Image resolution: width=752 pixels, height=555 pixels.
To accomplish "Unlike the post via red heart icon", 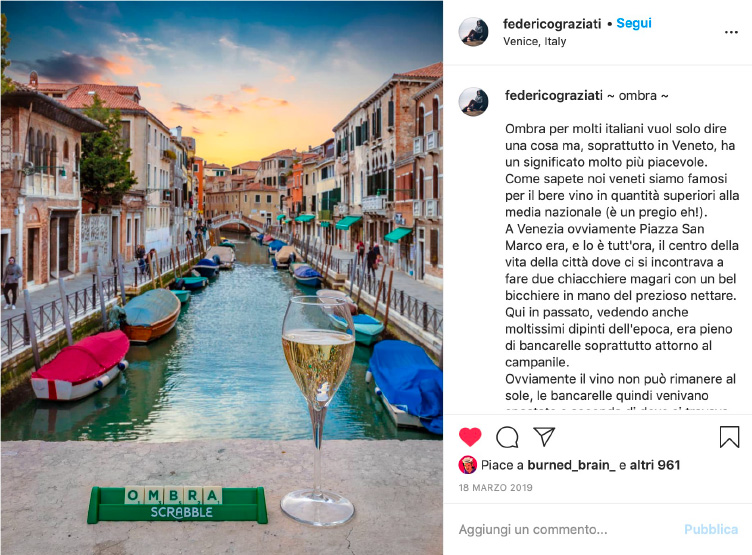I will coord(470,437).
